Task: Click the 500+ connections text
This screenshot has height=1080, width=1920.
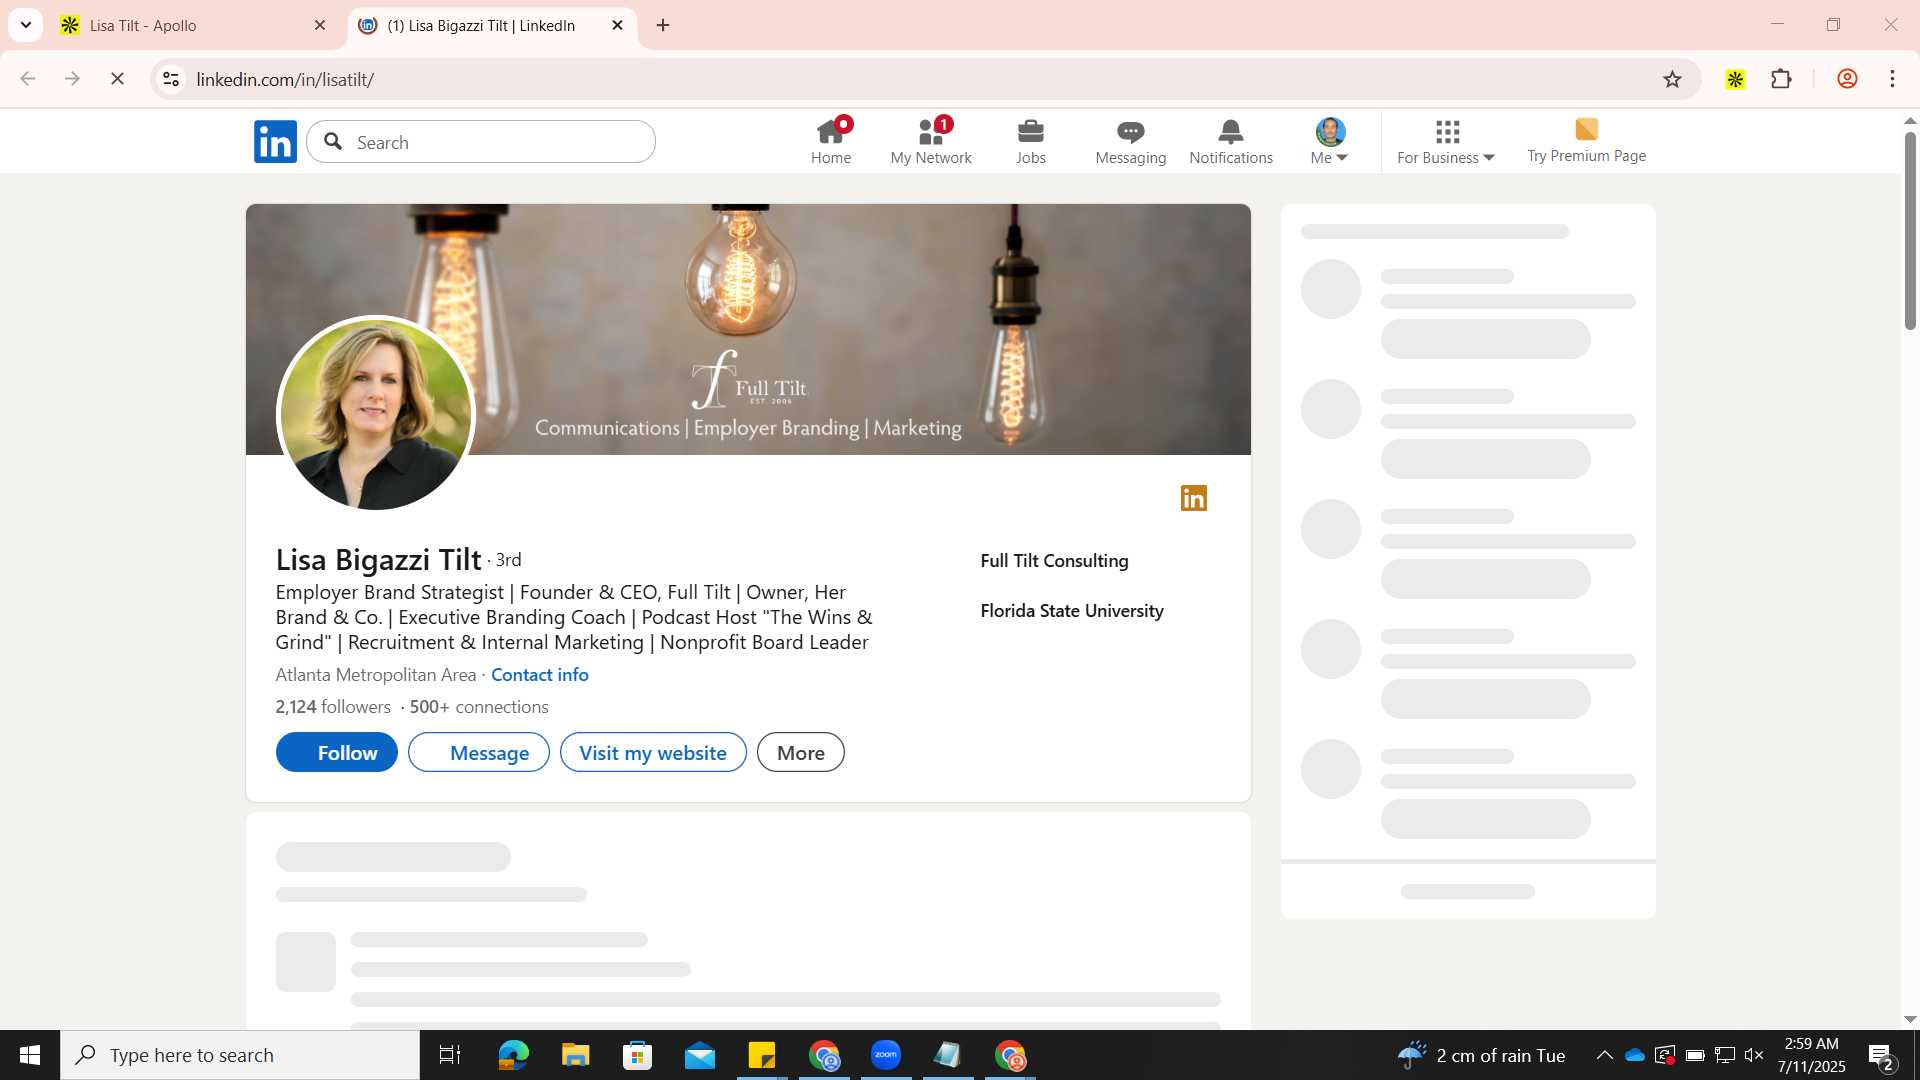Action: (x=479, y=707)
